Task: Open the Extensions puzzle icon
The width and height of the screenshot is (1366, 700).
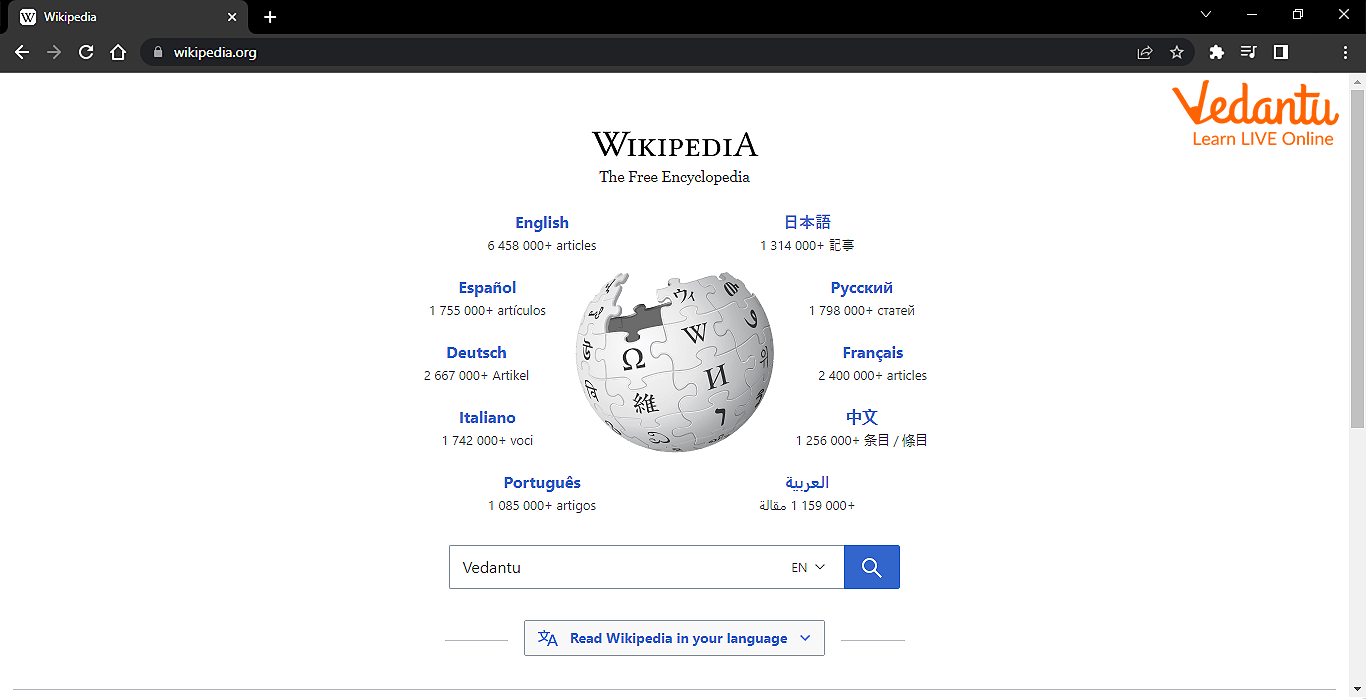Action: tap(1216, 52)
